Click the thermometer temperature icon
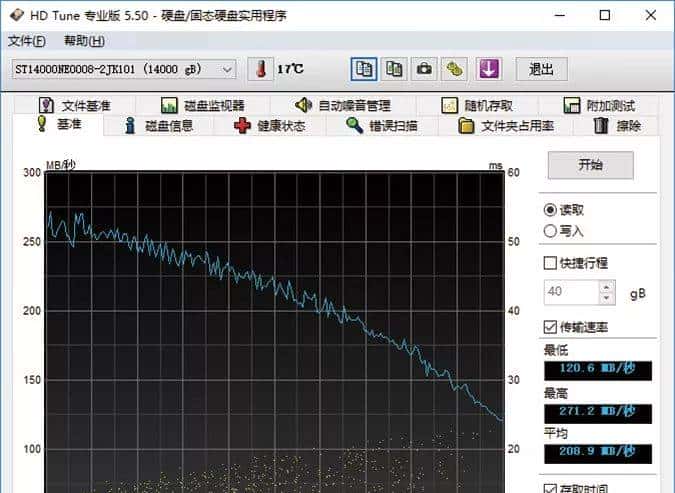Viewport: 675px width, 493px height. (258, 69)
